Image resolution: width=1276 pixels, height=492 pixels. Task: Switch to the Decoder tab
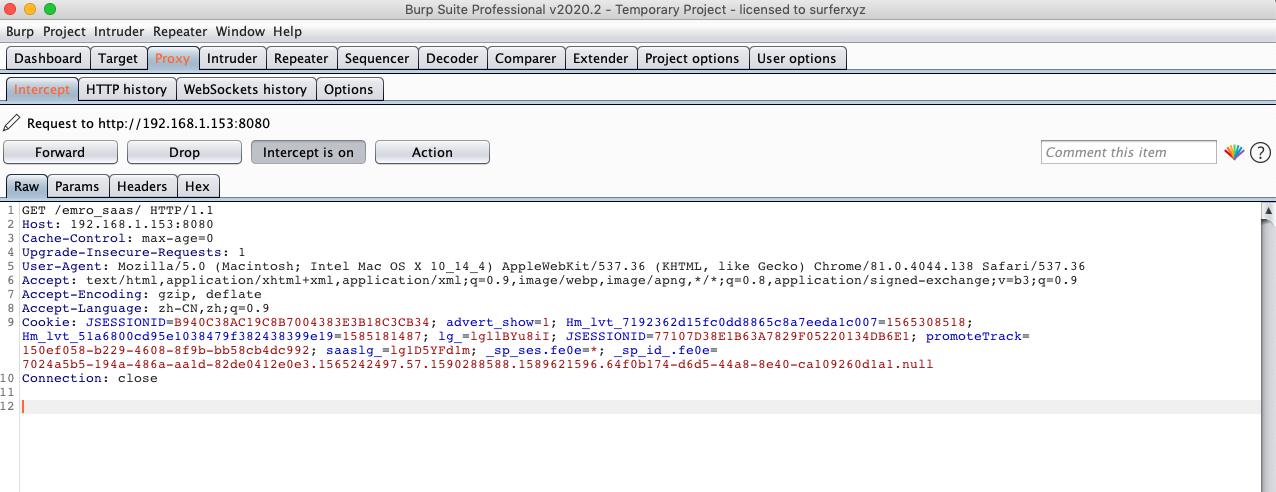[452, 58]
